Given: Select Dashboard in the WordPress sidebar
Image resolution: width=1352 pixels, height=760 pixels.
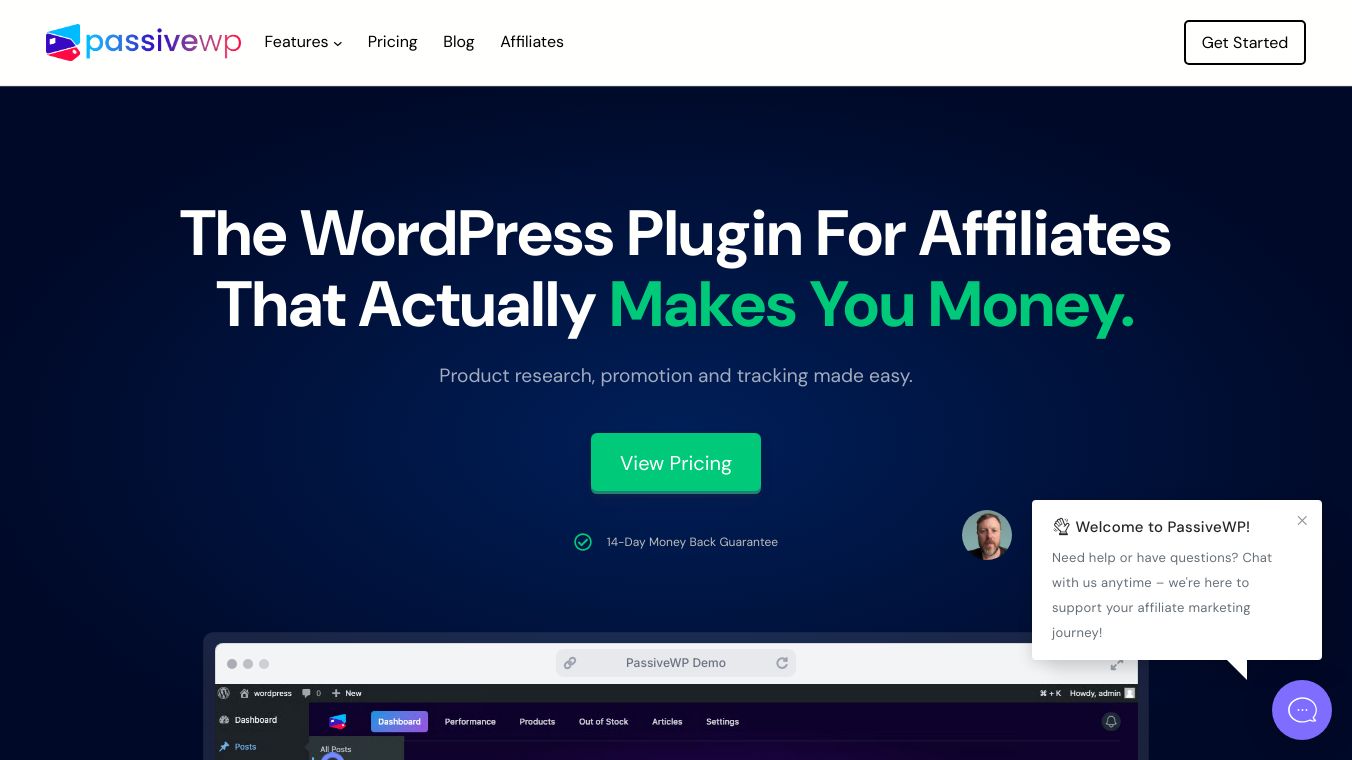Looking at the screenshot, I should 249,720.
